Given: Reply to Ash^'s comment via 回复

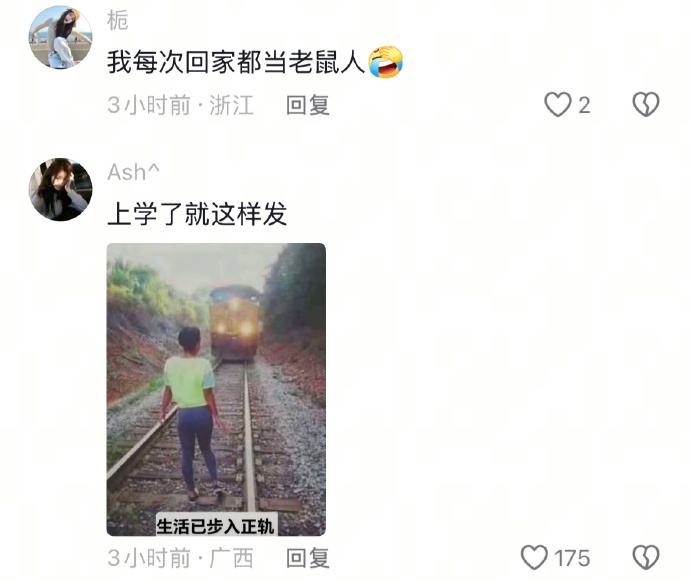Looking at the screenshot, I should click(308, 558).
